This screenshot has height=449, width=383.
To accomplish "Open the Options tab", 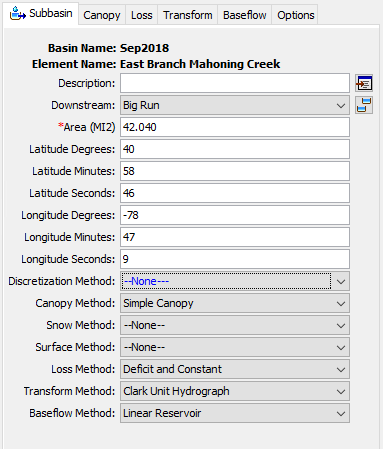I will [x=296, y=15].
